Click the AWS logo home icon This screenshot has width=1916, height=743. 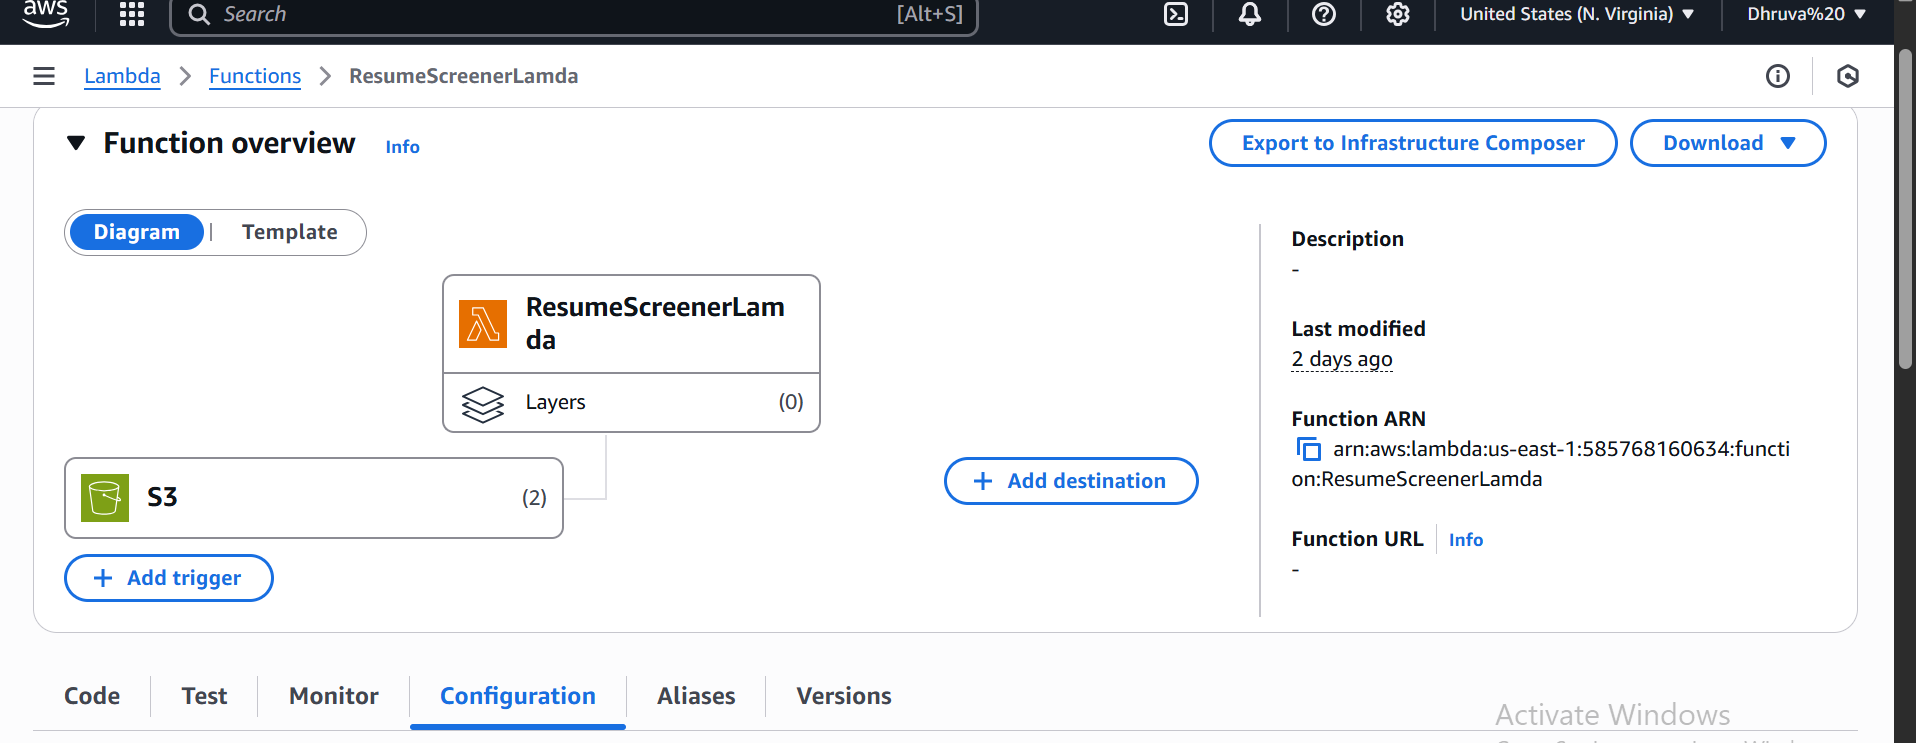click(x=46, y=14)
